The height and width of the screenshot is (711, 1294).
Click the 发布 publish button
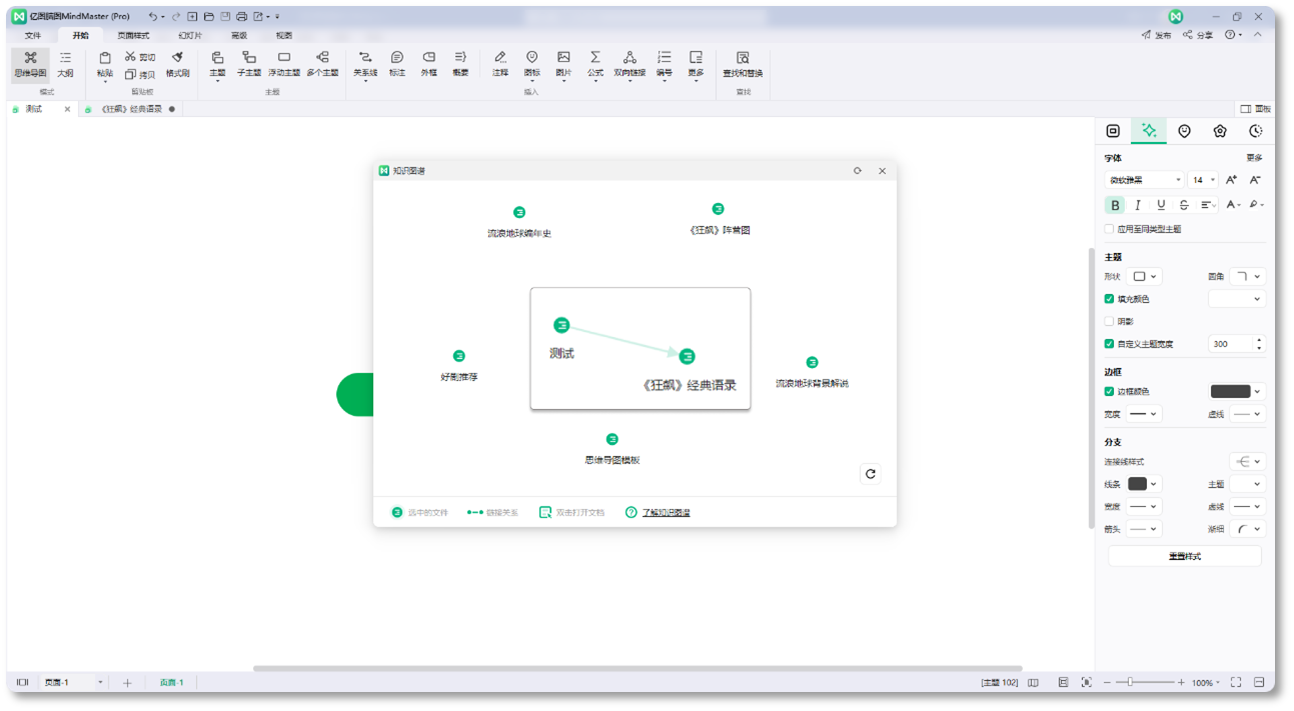coord(1156,35)
